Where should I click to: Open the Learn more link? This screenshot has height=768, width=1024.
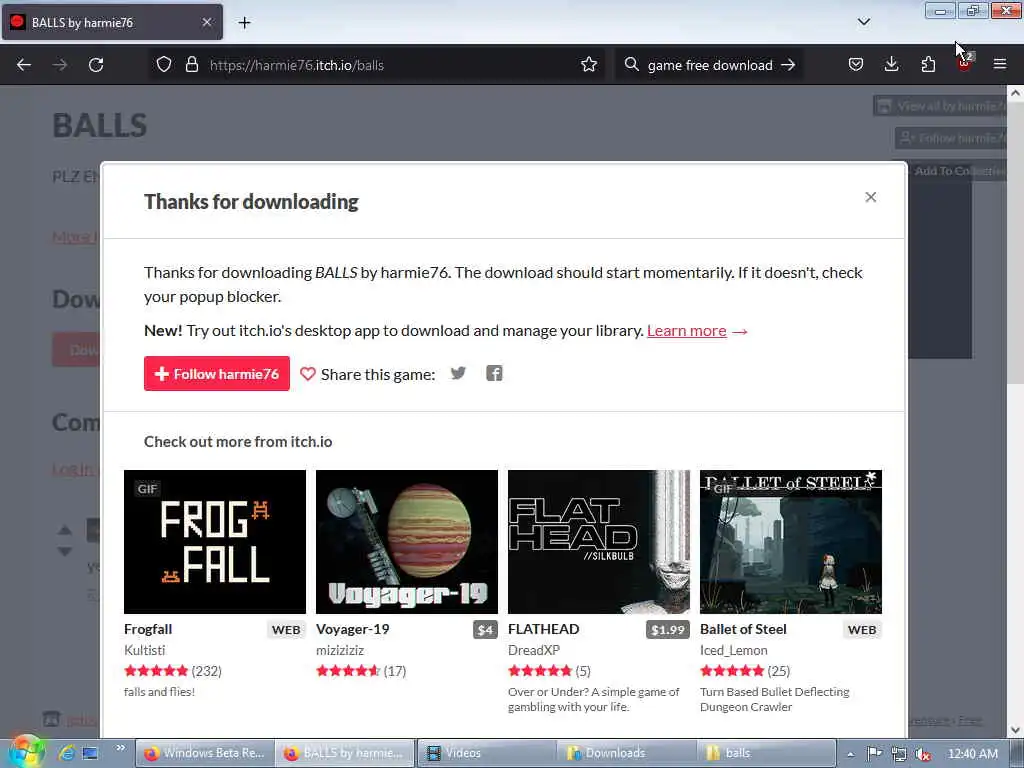tap(686, 330)
